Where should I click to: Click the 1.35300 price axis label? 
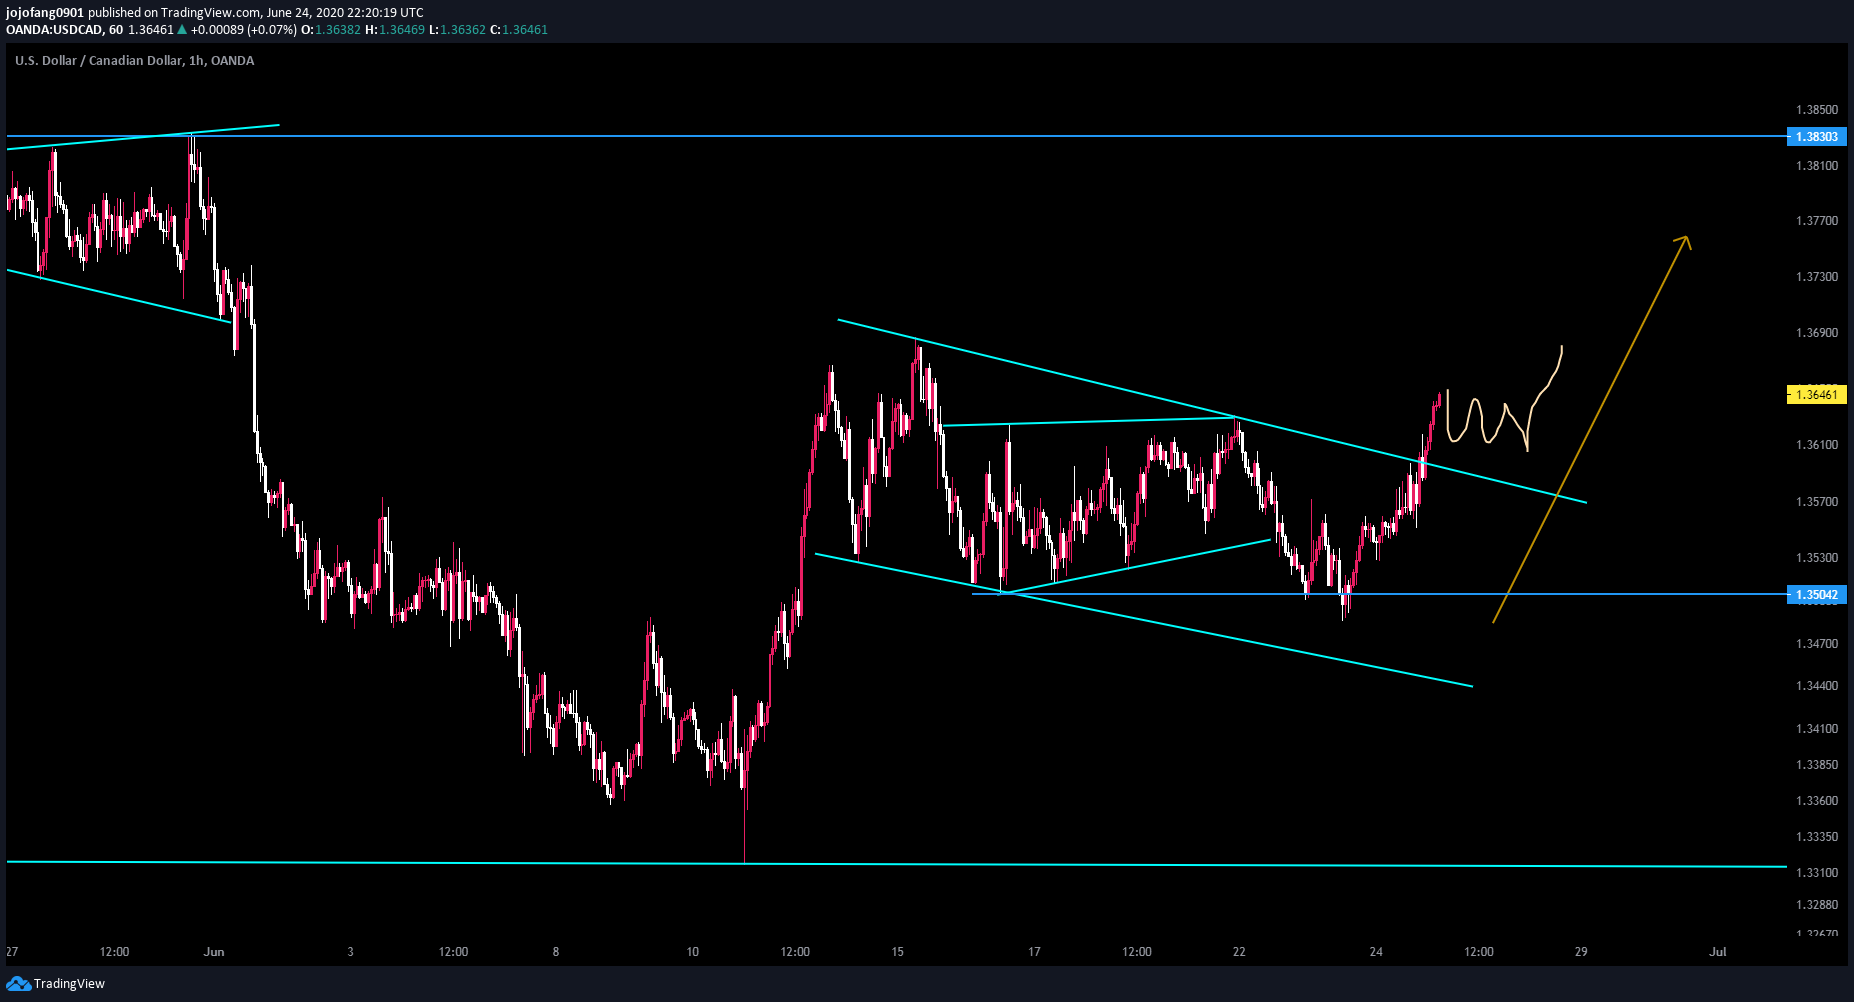(1816, 558)
